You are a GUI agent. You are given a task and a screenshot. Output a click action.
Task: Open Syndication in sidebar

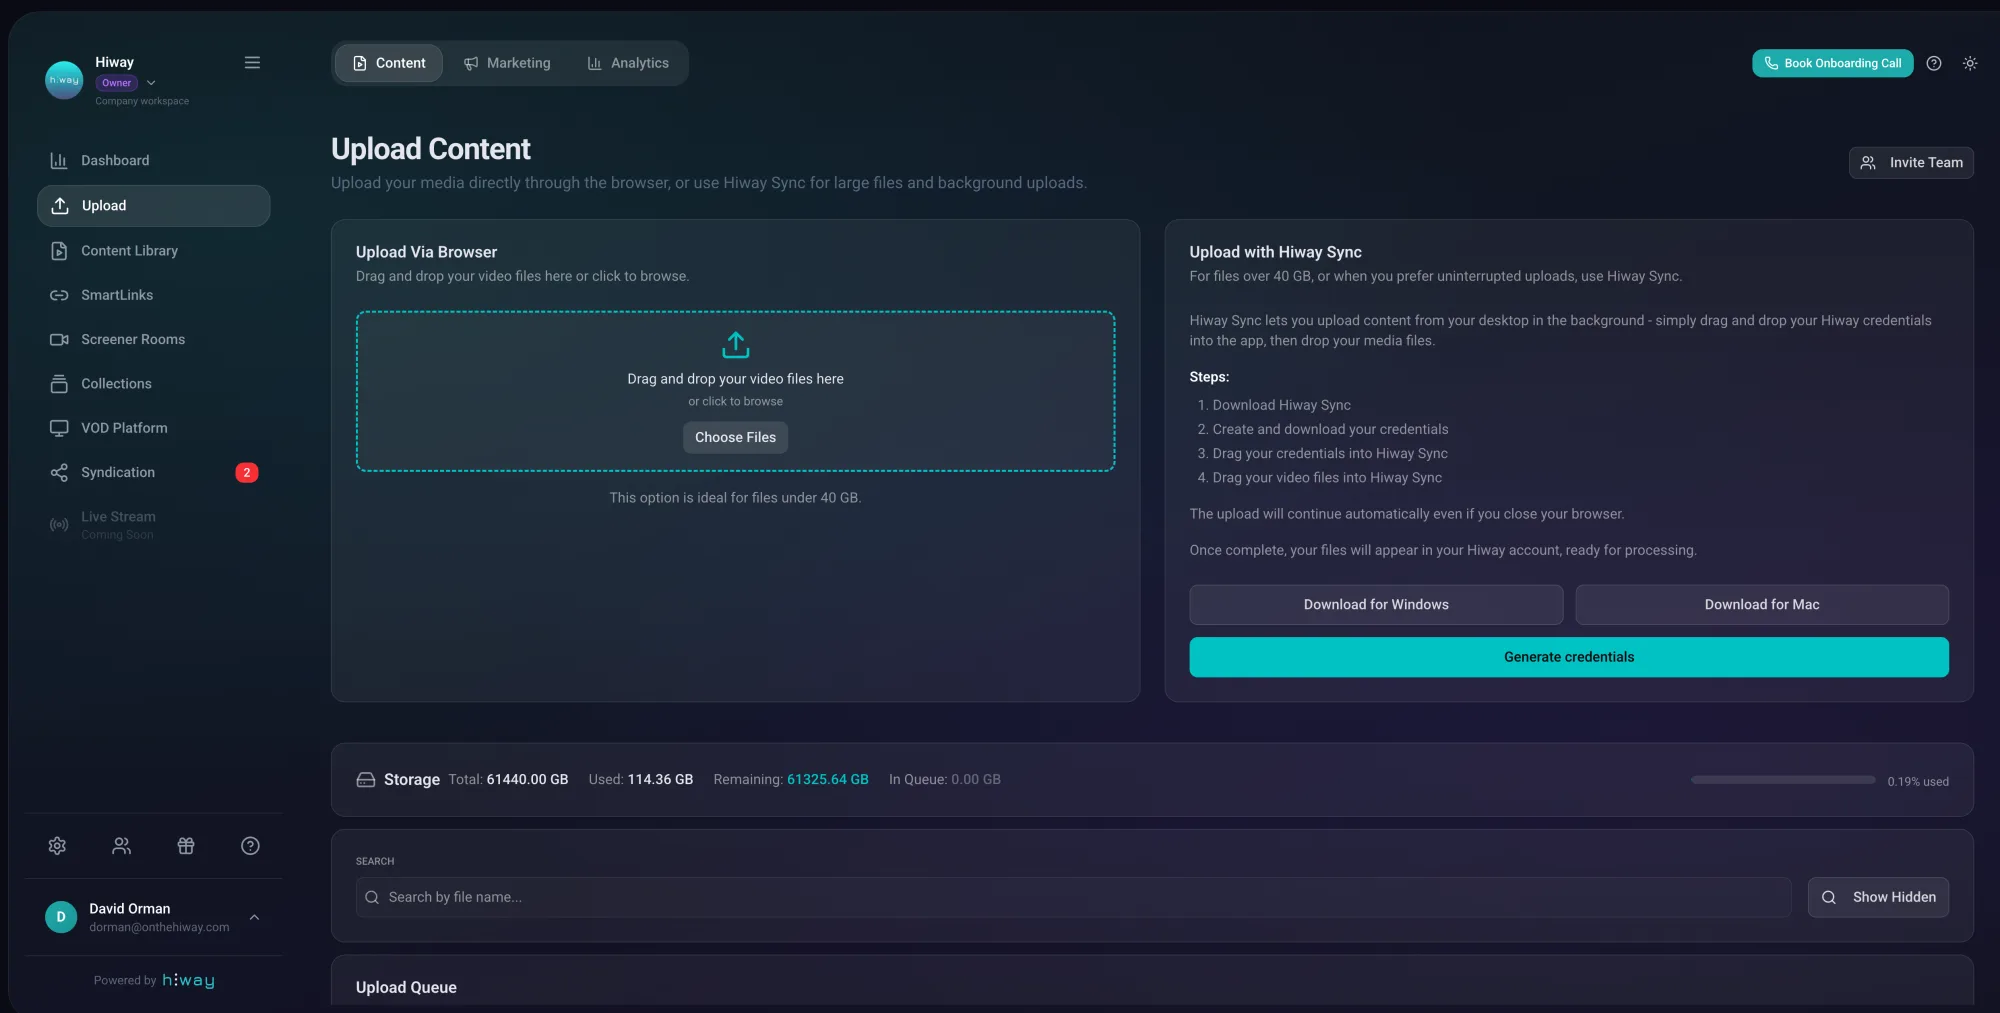click(153, 472)
